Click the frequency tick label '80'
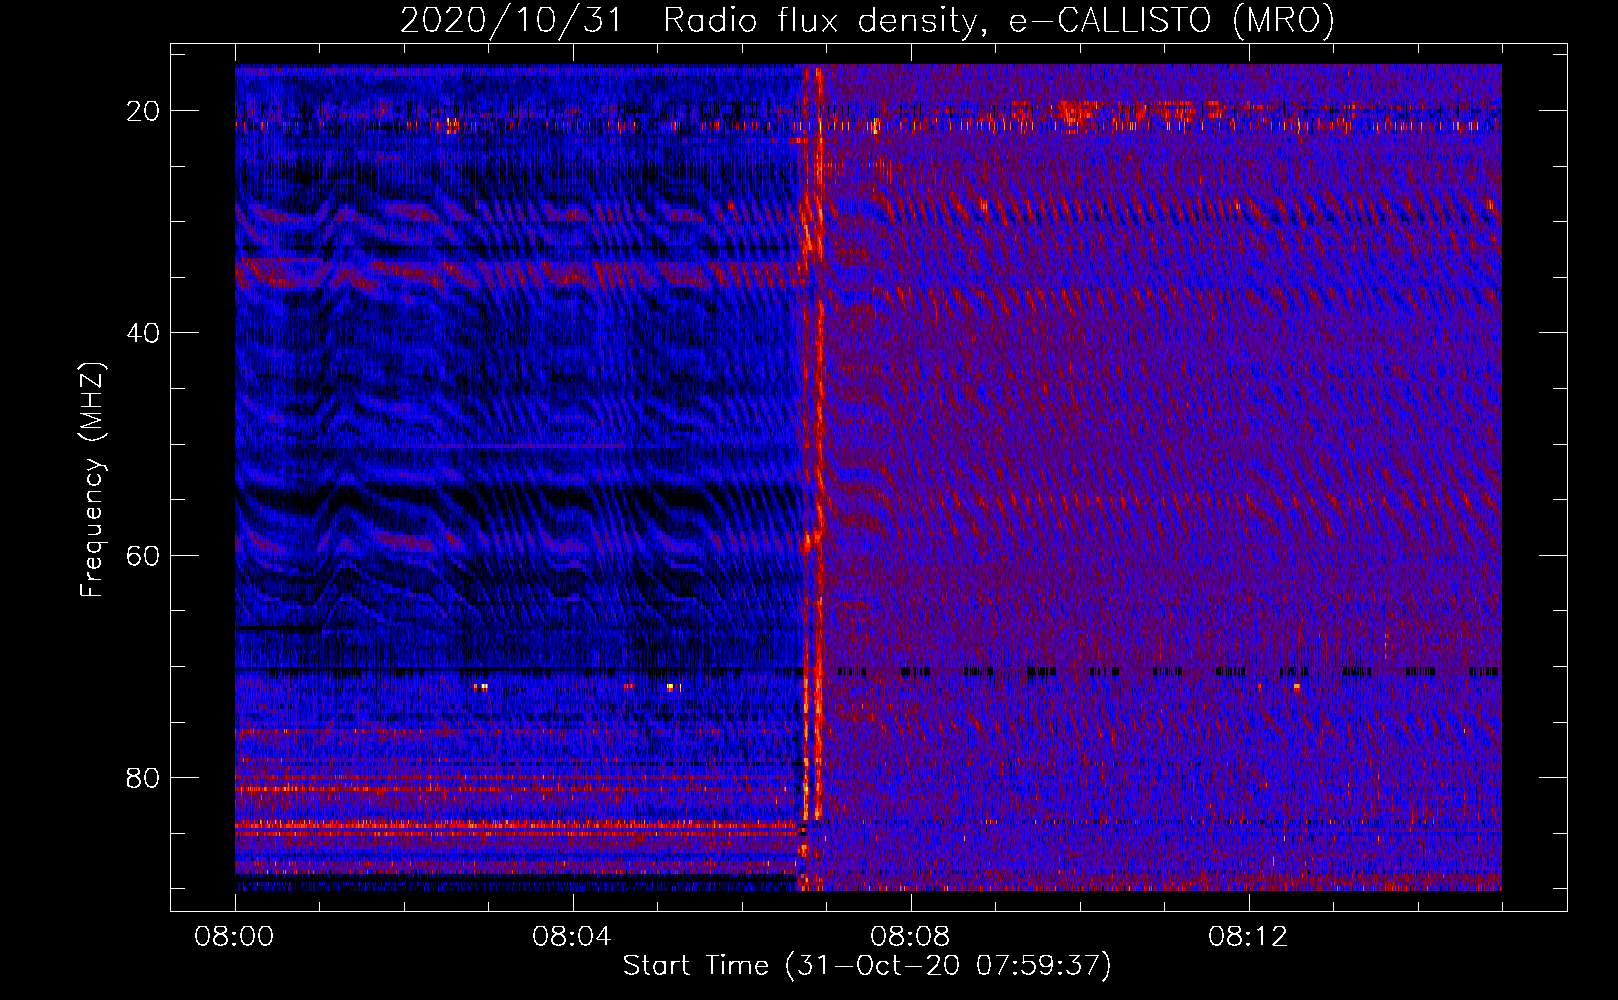This screenshot has height=1000, width=1618. tap(143, 777)
